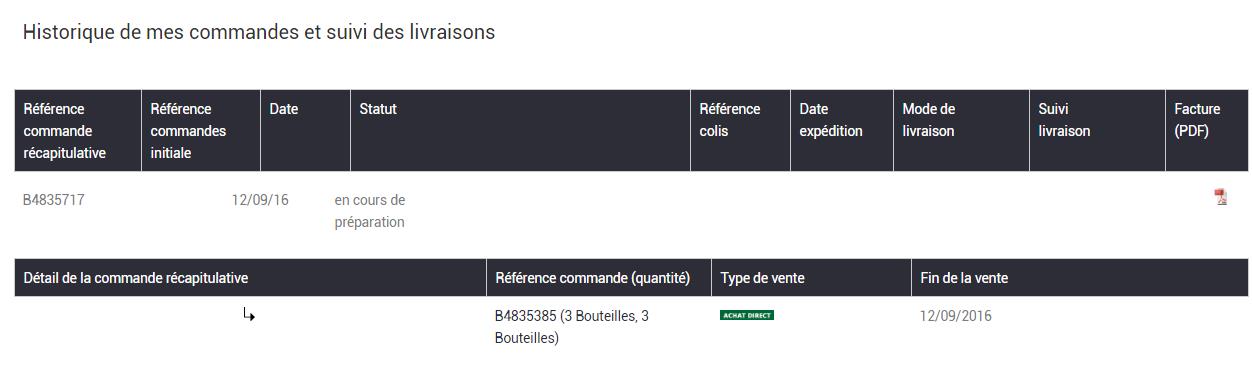This screenshot has width=1252, height=369.
Task: Click the Type de vente header
Action: point(762,278)
